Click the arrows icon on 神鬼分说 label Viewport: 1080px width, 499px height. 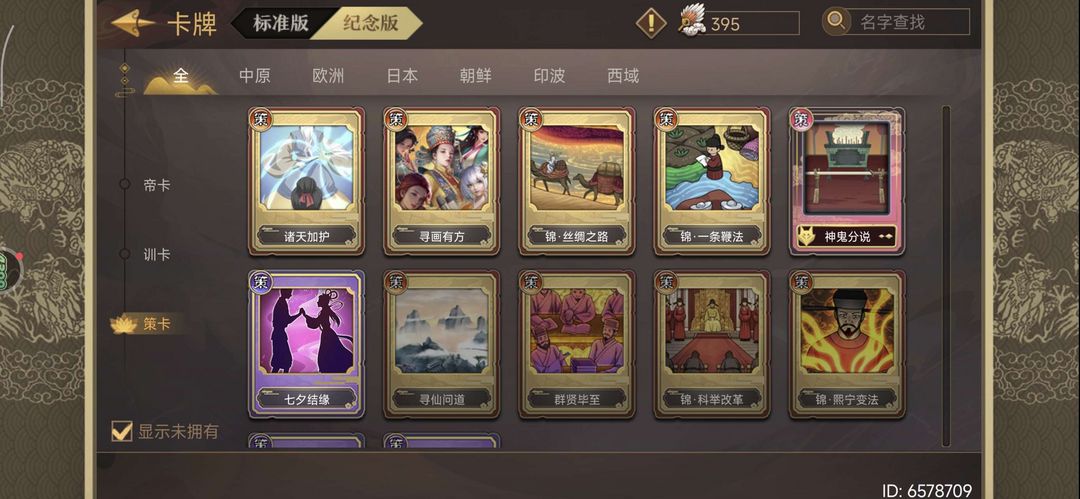tap(886, 237)
